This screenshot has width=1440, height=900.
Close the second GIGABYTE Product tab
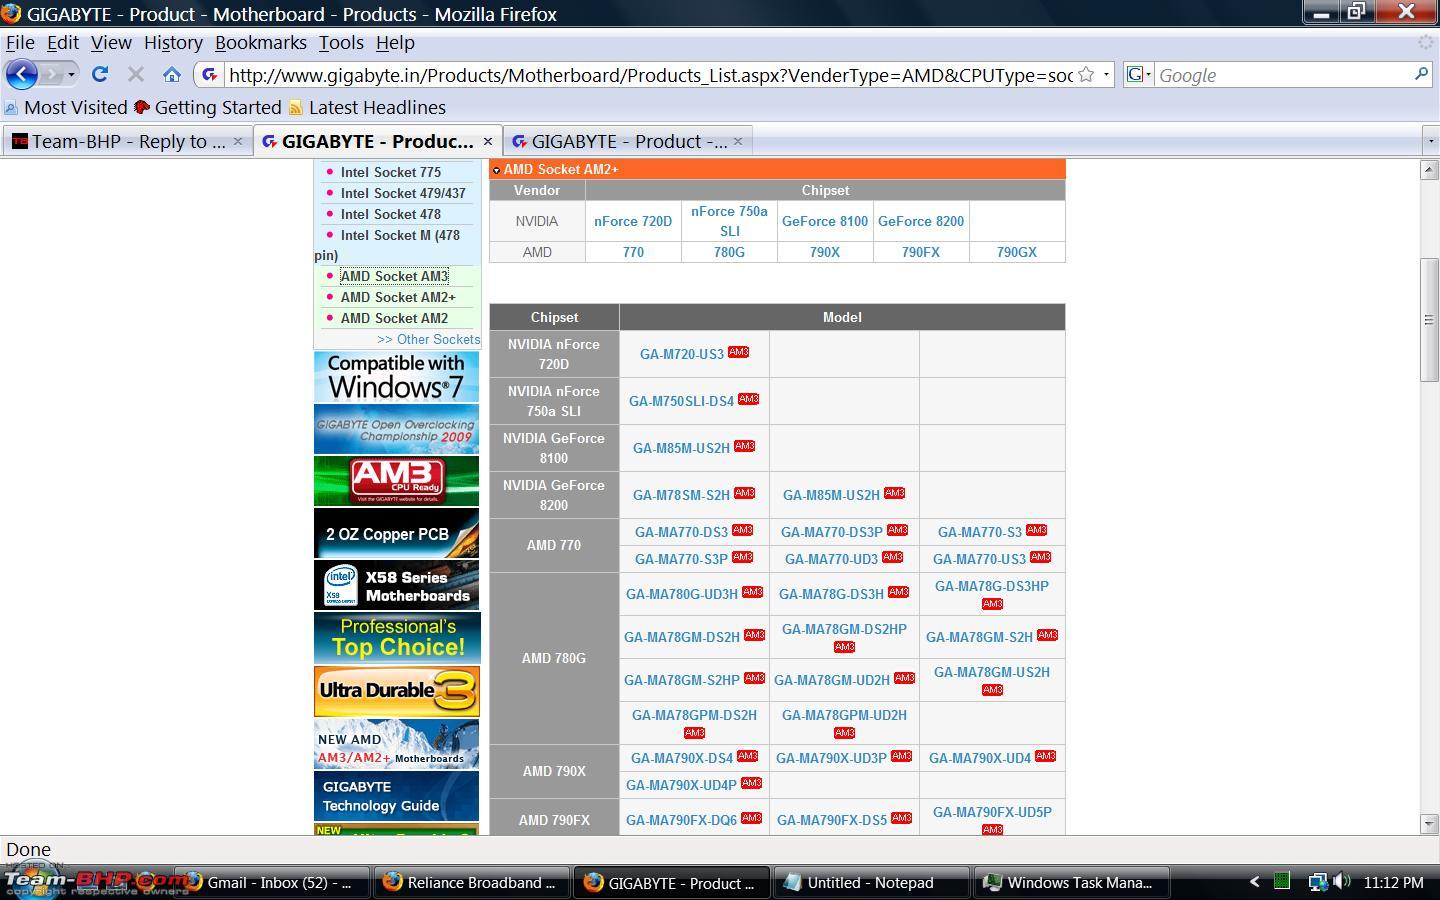[x=737, y=141]
